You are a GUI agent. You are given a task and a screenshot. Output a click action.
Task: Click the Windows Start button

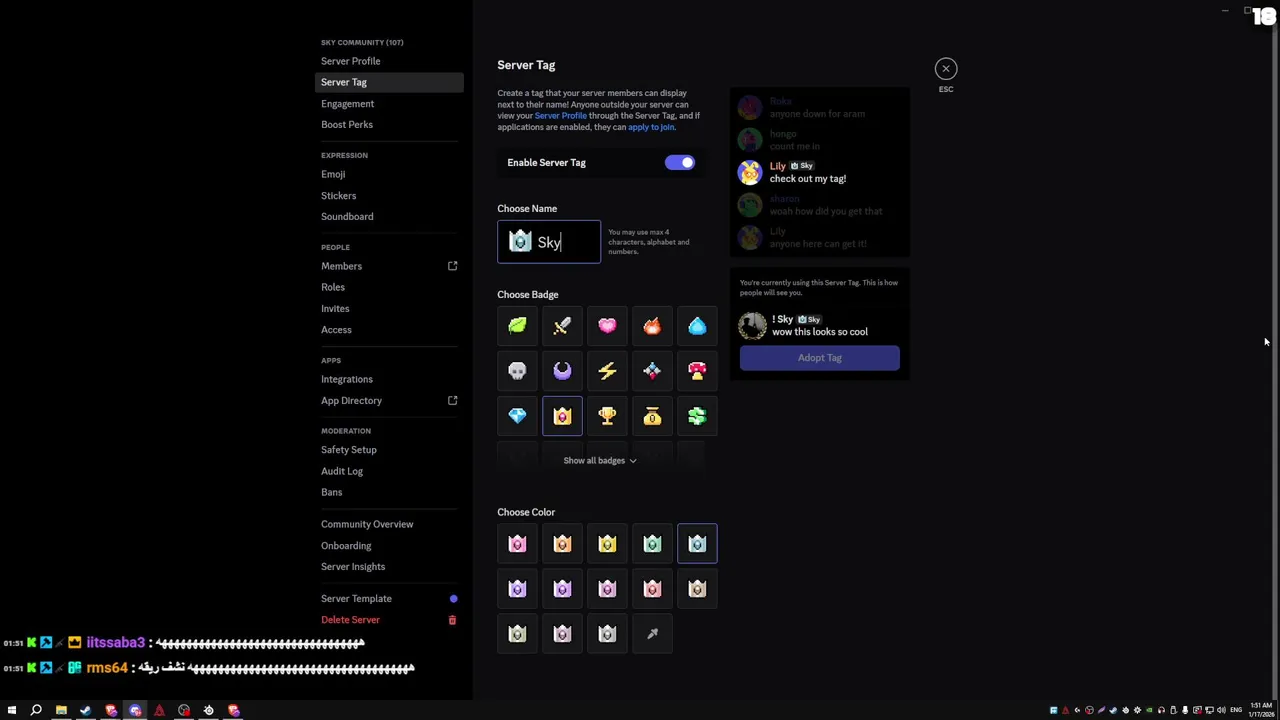[12, 711]
